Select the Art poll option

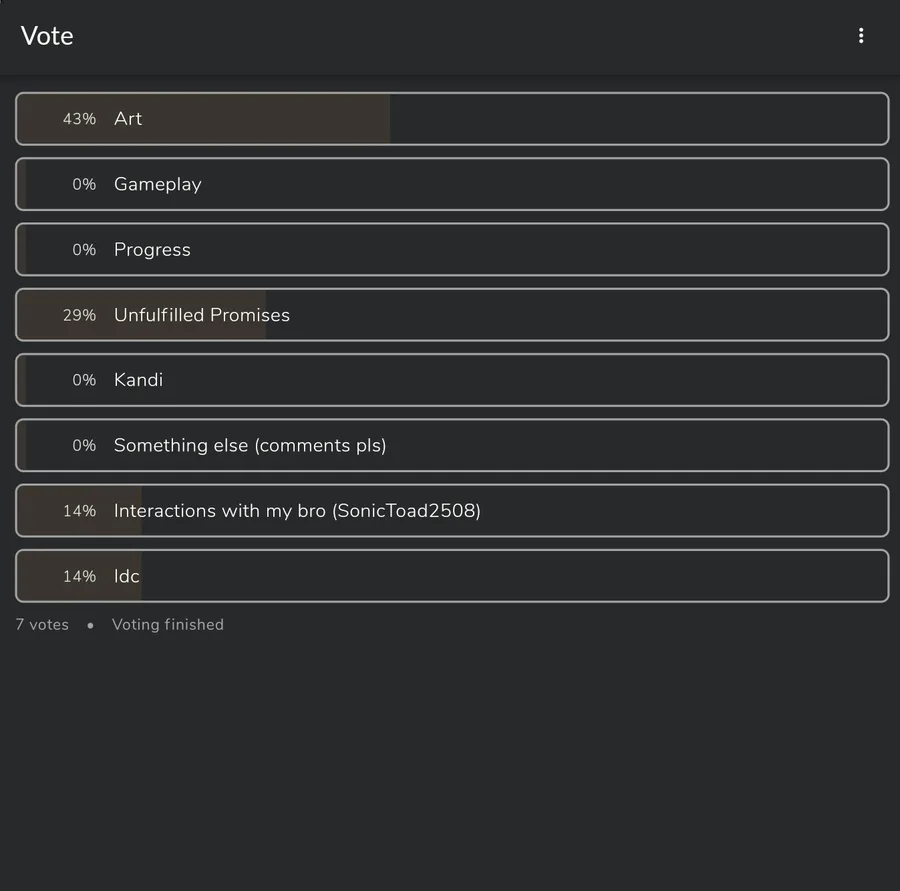tap(452, 119)
